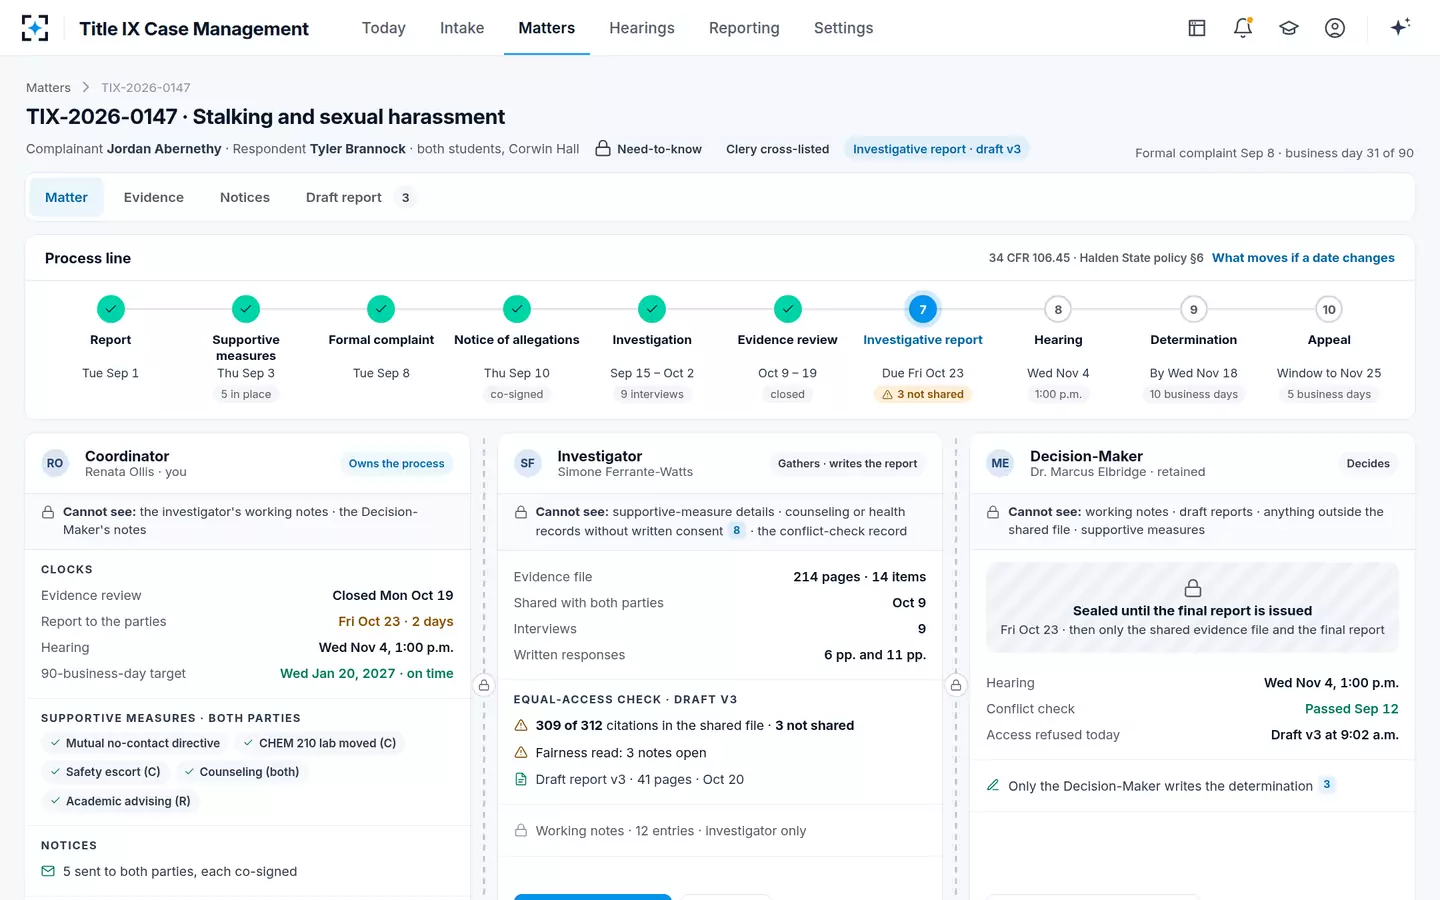
Task: Click the Investigative report draft v3 badge
Action: pos(937,149)
